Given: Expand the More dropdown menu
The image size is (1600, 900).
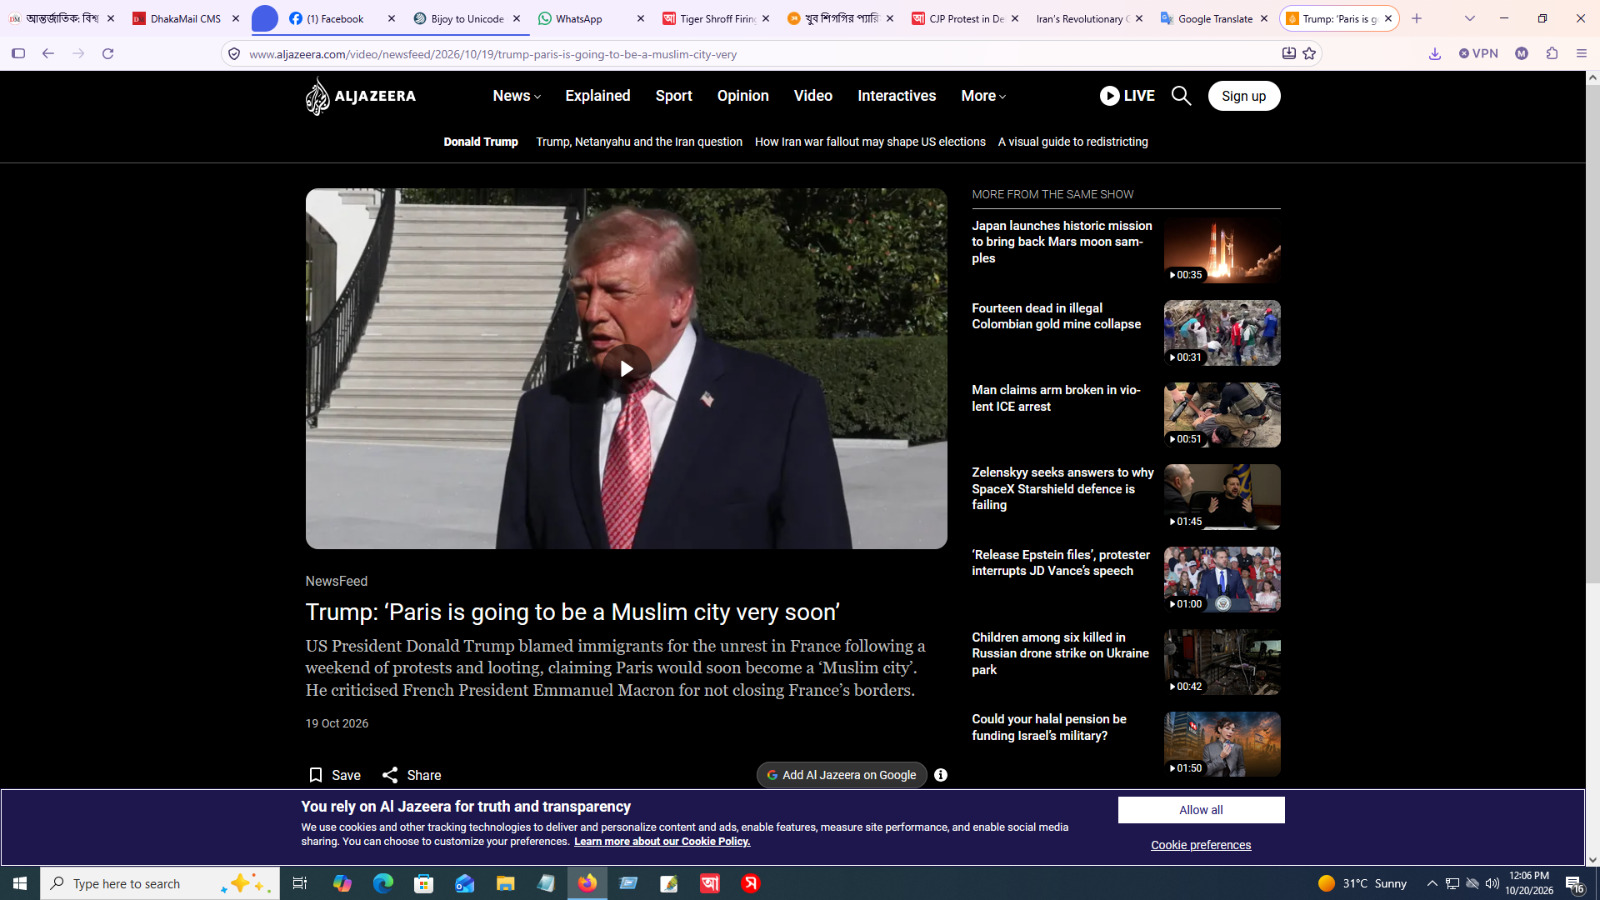Looking at the screenshot, I should (x=984, y=96).
